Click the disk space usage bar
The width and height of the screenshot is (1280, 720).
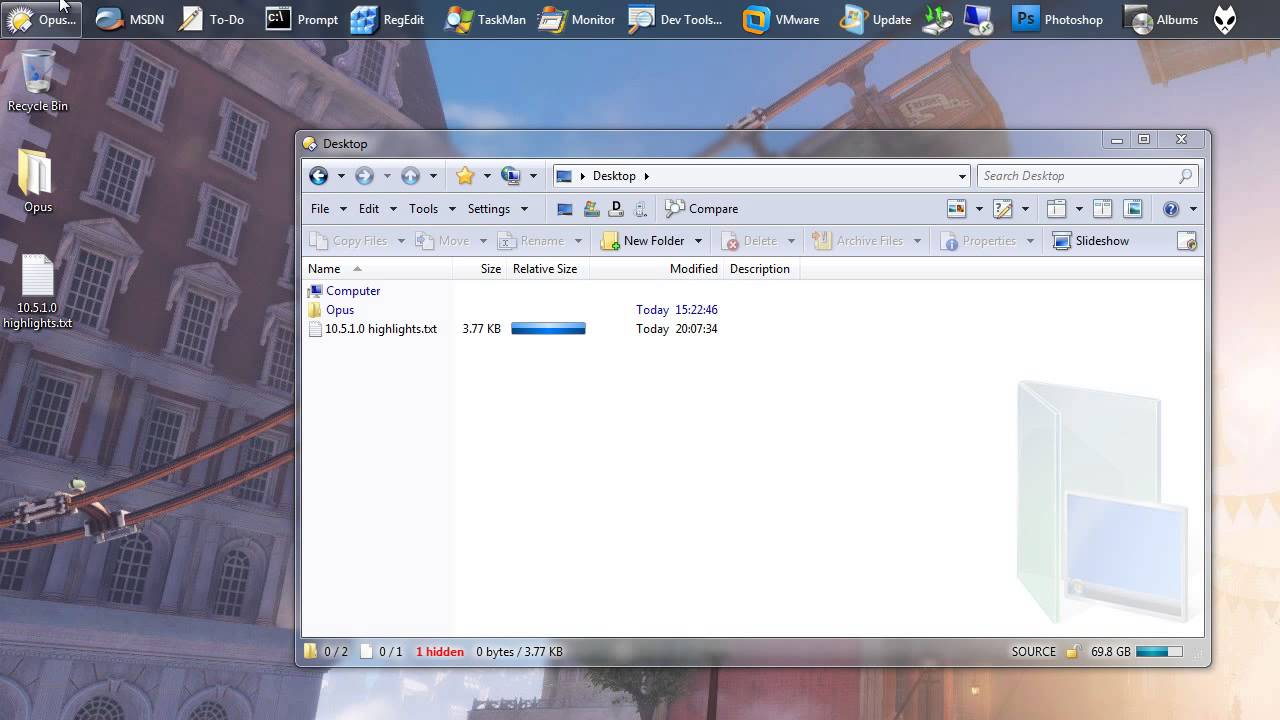tap(1159, 652)
